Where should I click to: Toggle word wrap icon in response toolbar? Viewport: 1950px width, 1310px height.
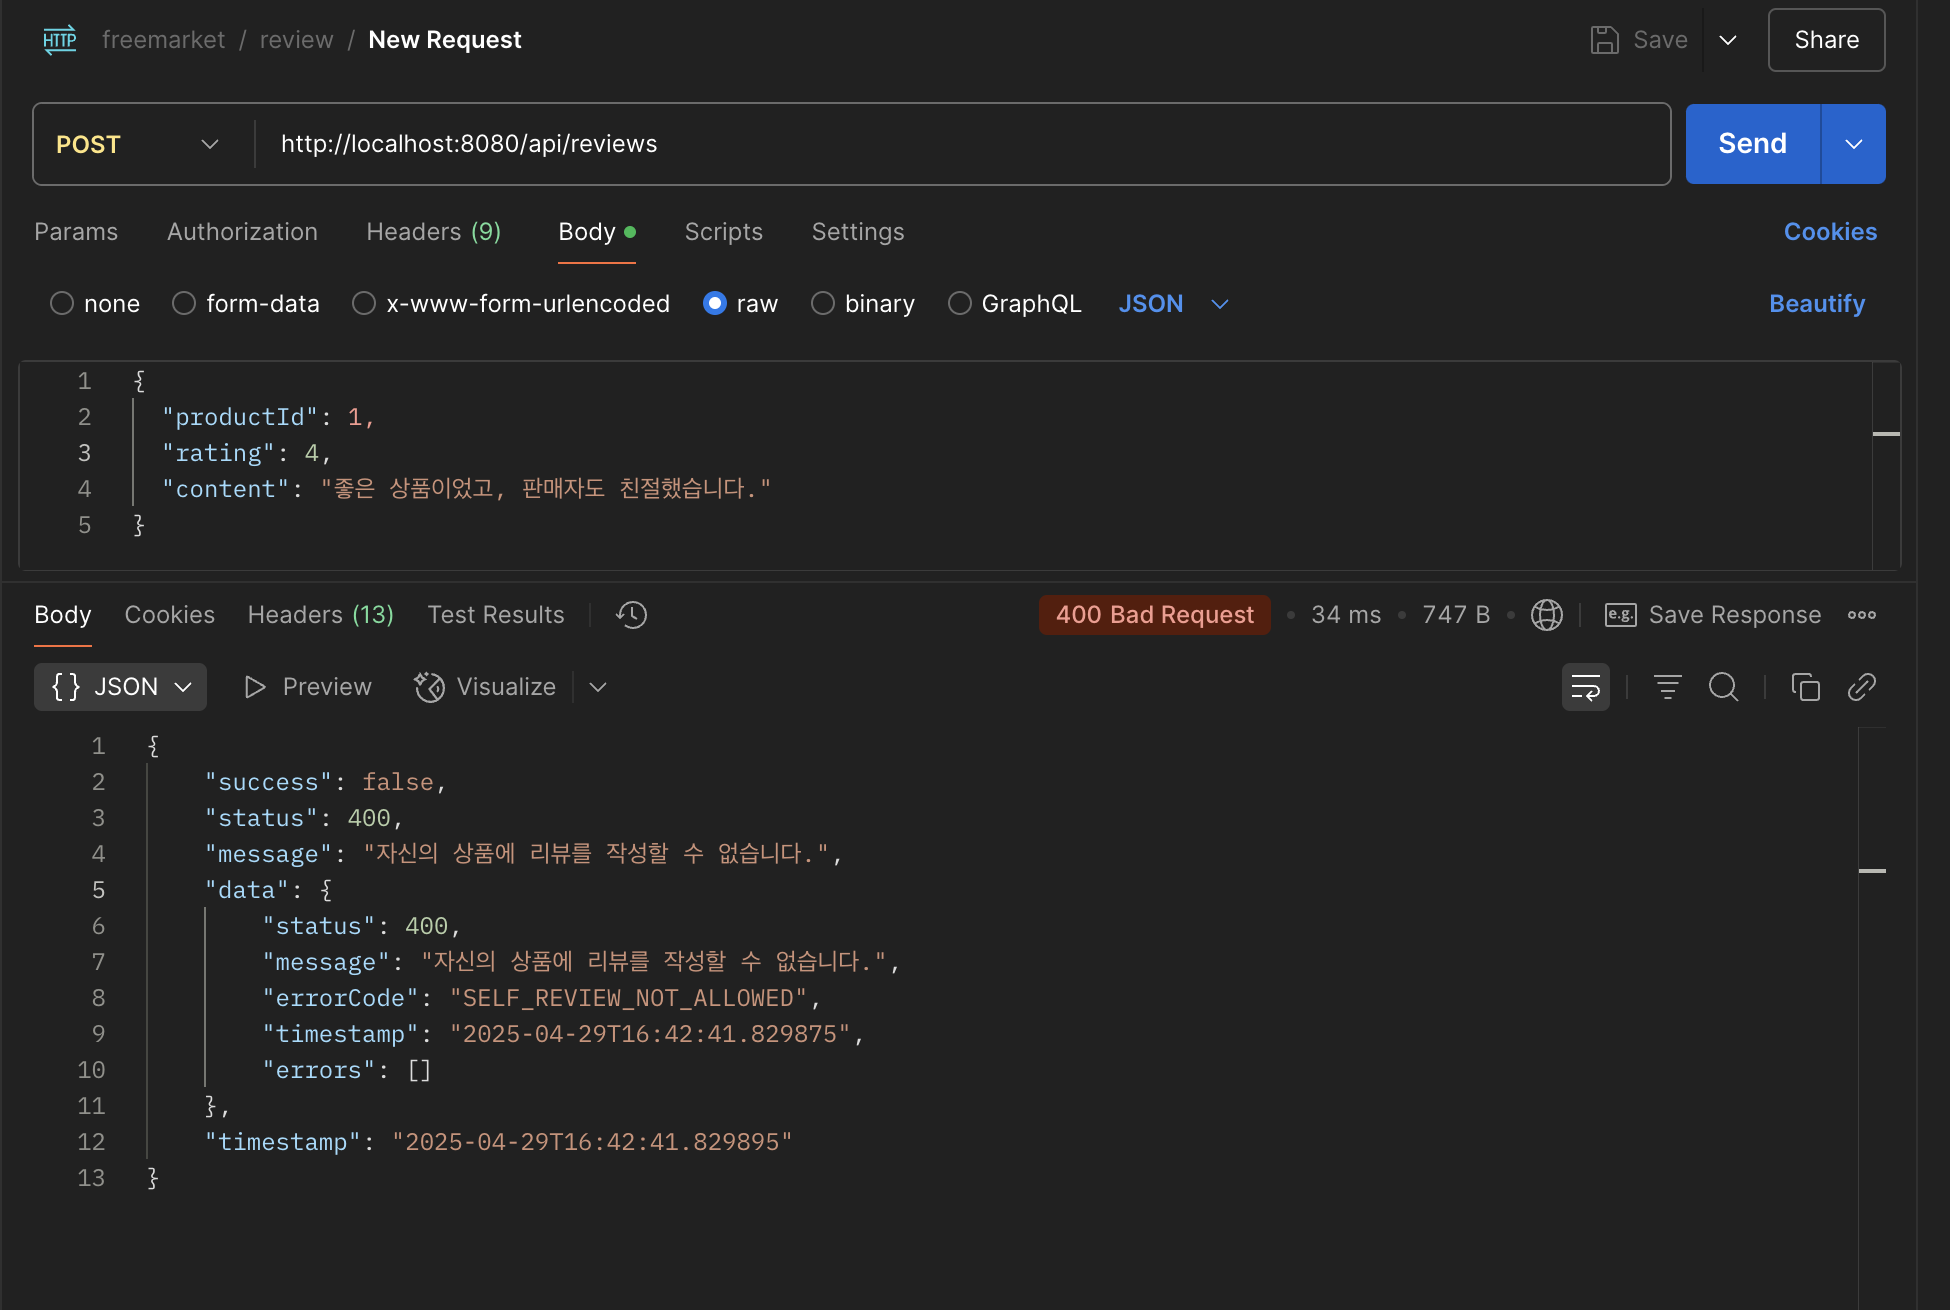coord(1585,687)
